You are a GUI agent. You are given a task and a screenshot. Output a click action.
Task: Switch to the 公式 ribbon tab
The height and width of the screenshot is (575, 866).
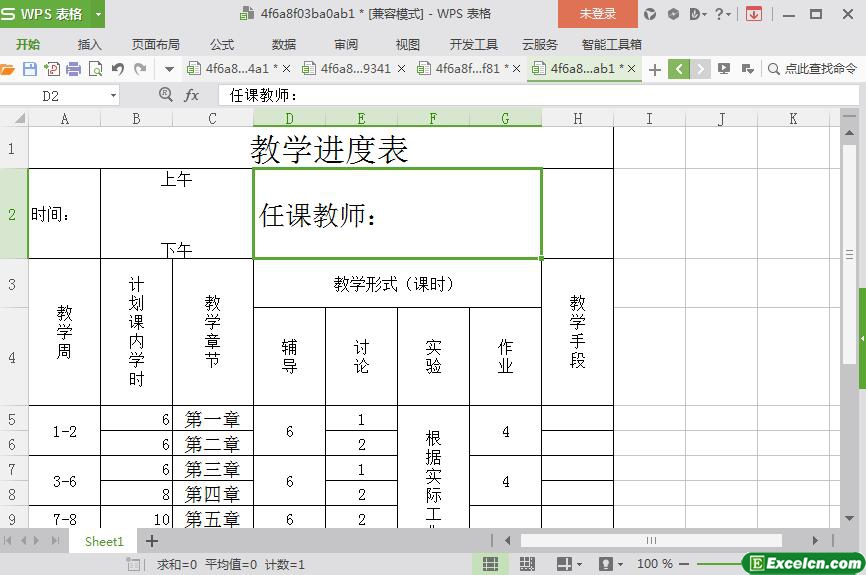point(222,44)
